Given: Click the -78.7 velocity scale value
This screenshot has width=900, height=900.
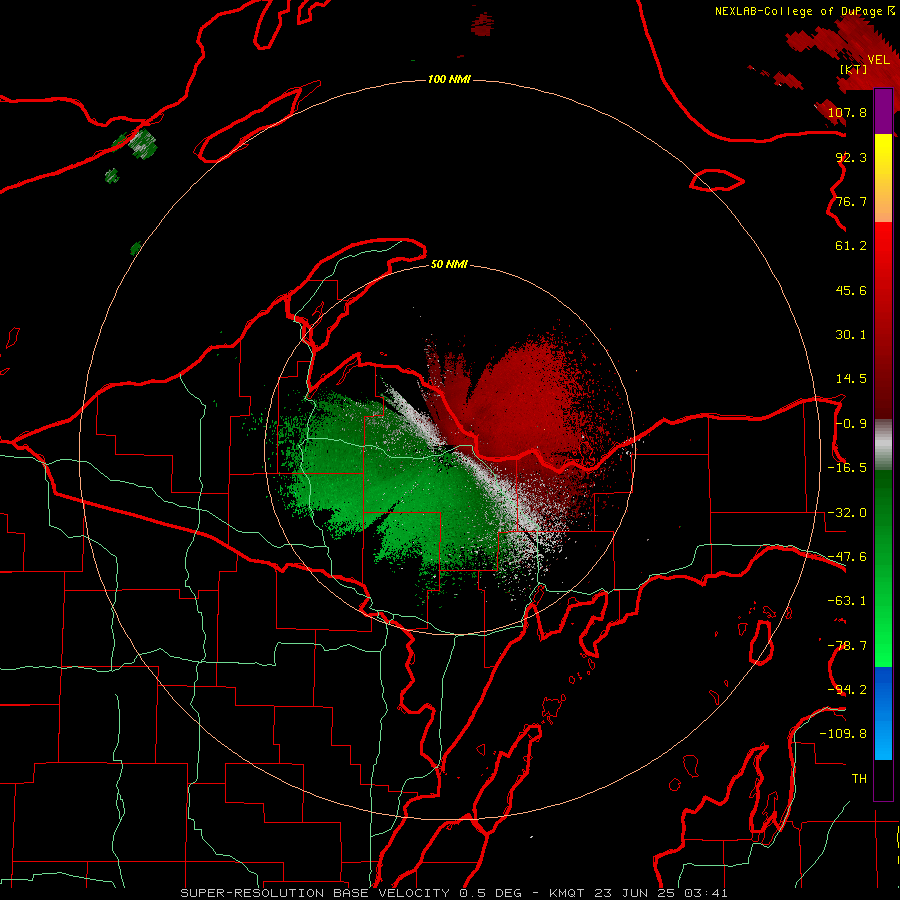Looking at the screenshot, I should (847, 646).
